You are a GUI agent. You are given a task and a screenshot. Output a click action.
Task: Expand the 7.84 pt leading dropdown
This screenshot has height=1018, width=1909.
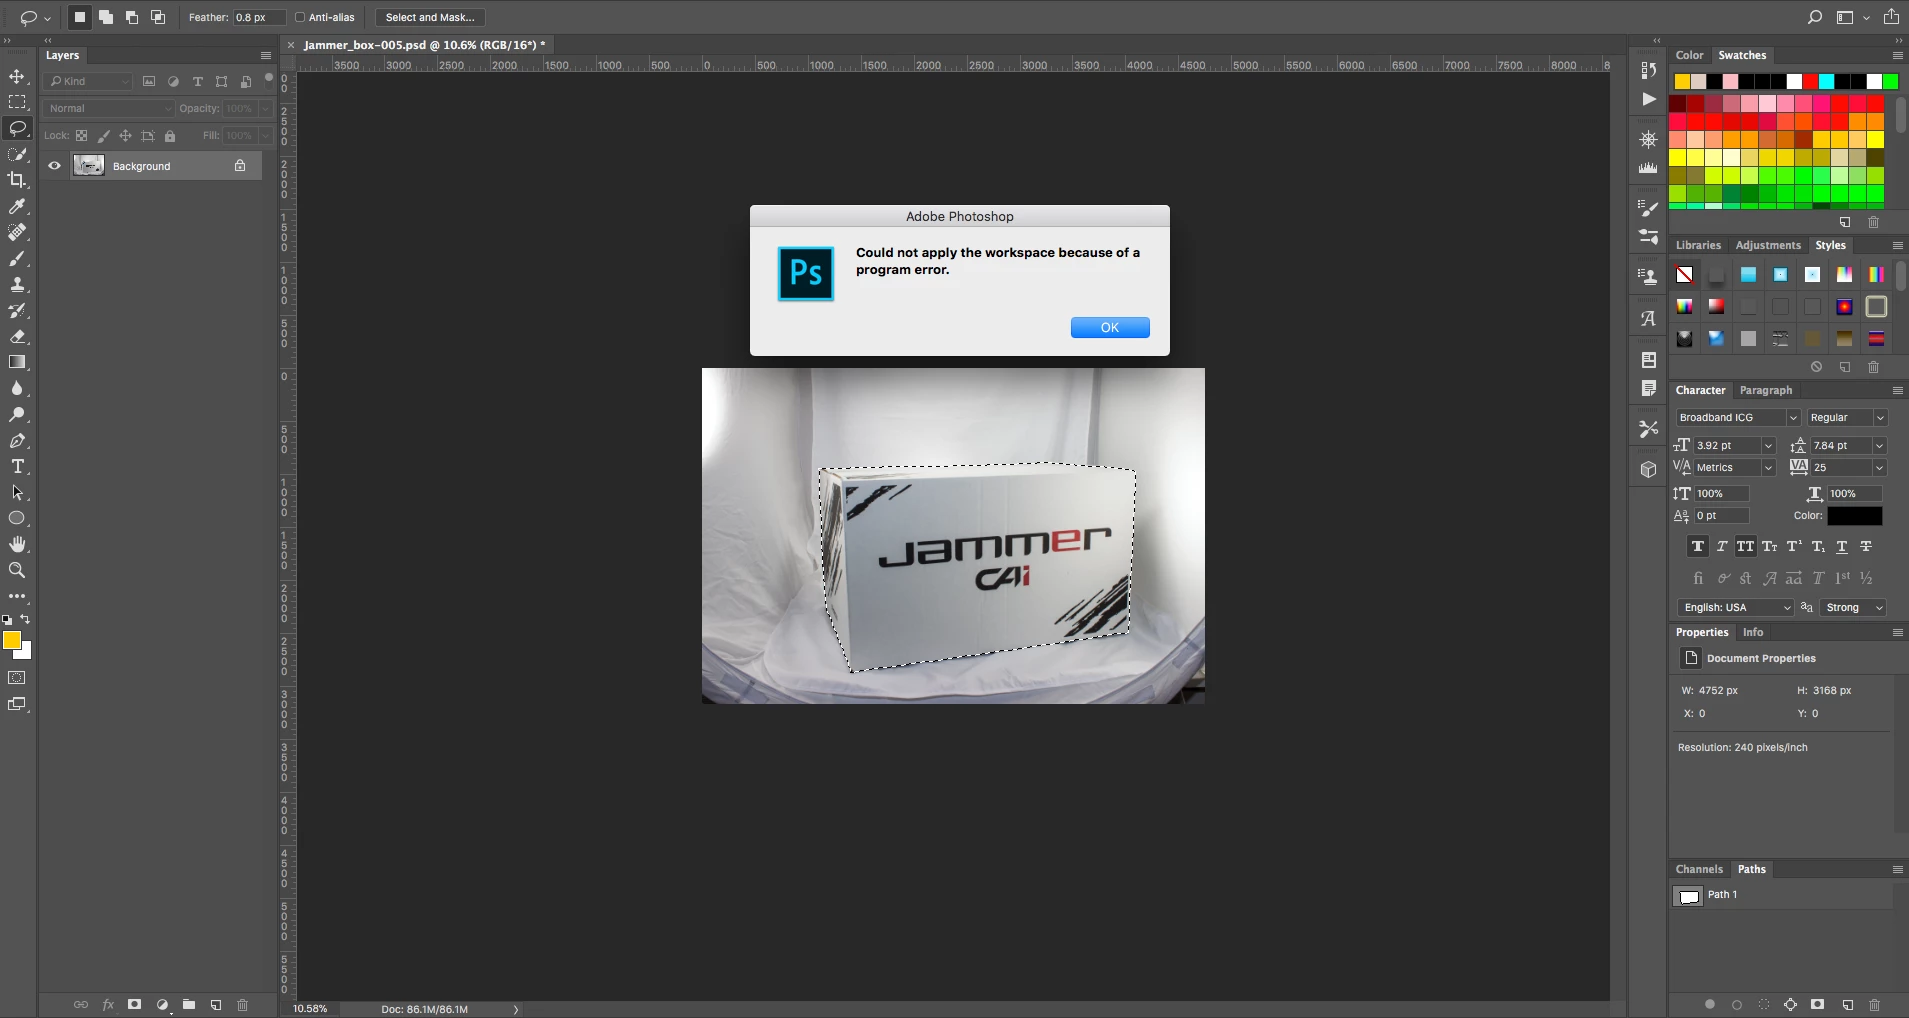(1879, 446)
